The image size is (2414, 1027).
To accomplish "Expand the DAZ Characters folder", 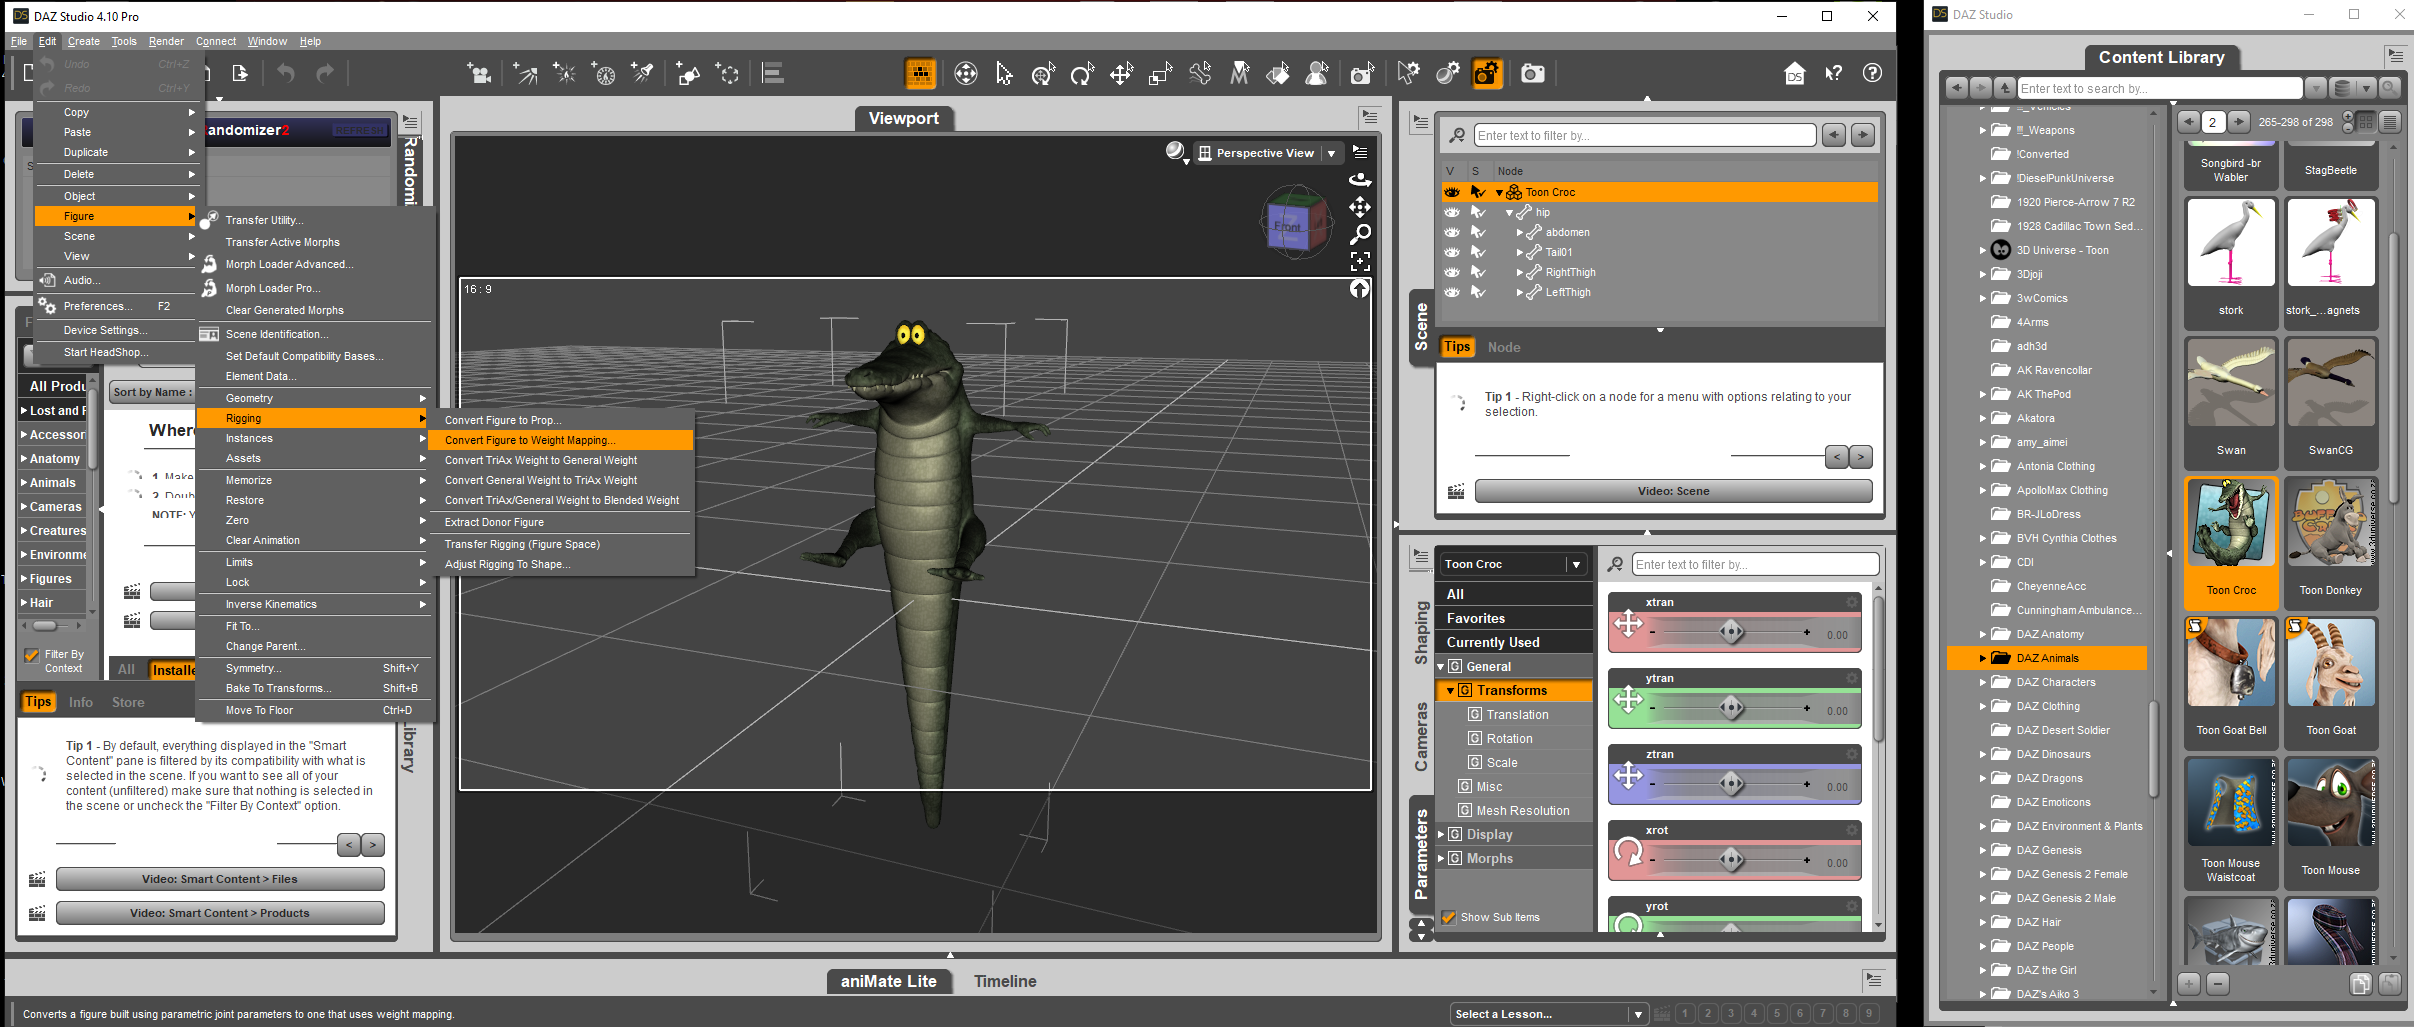I will pos(1982,682).
